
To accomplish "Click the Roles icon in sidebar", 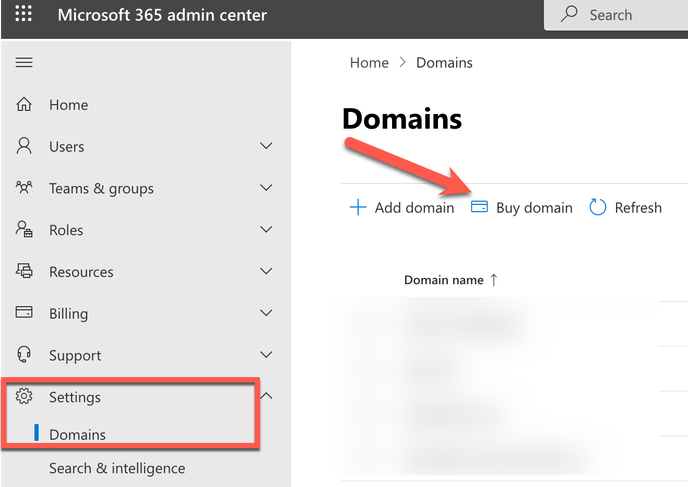I will click(x=24, y=229).
